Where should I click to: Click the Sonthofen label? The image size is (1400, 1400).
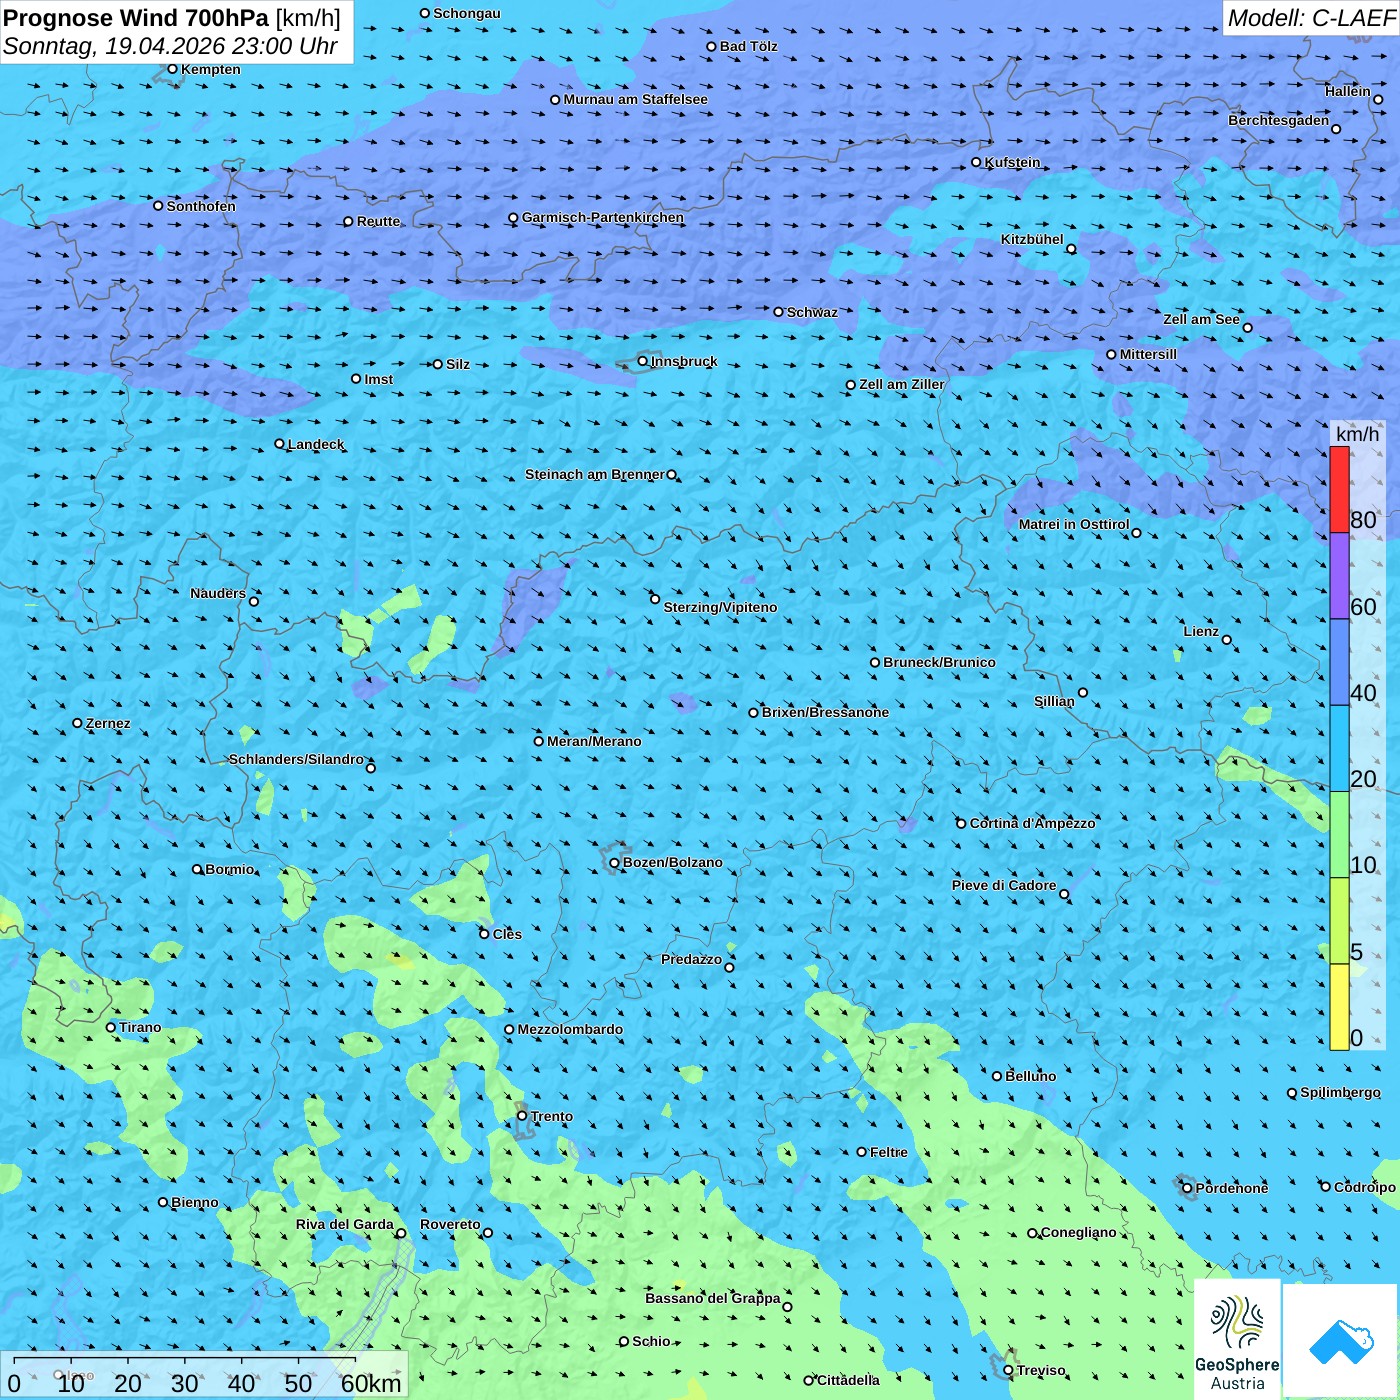pos(201,206)
